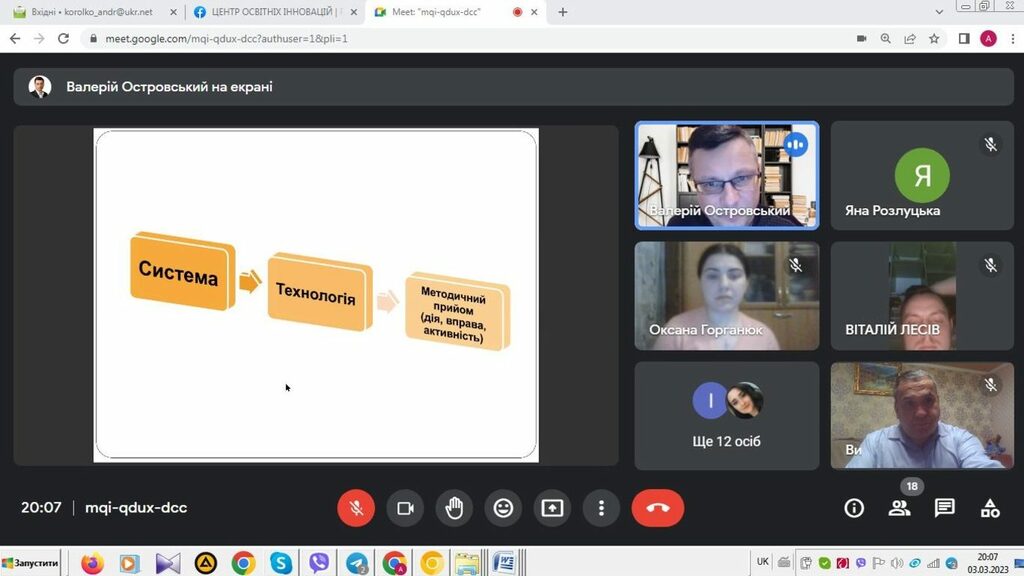
Task: Unmute the microphone in Meet
Action: click(x=355, y=508)
